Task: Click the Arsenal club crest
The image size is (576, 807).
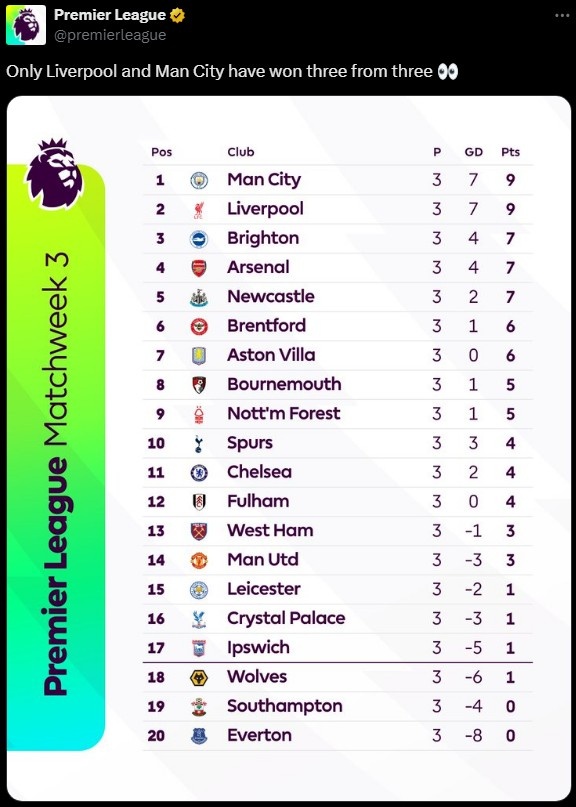Action: click(x=199, y=268)
